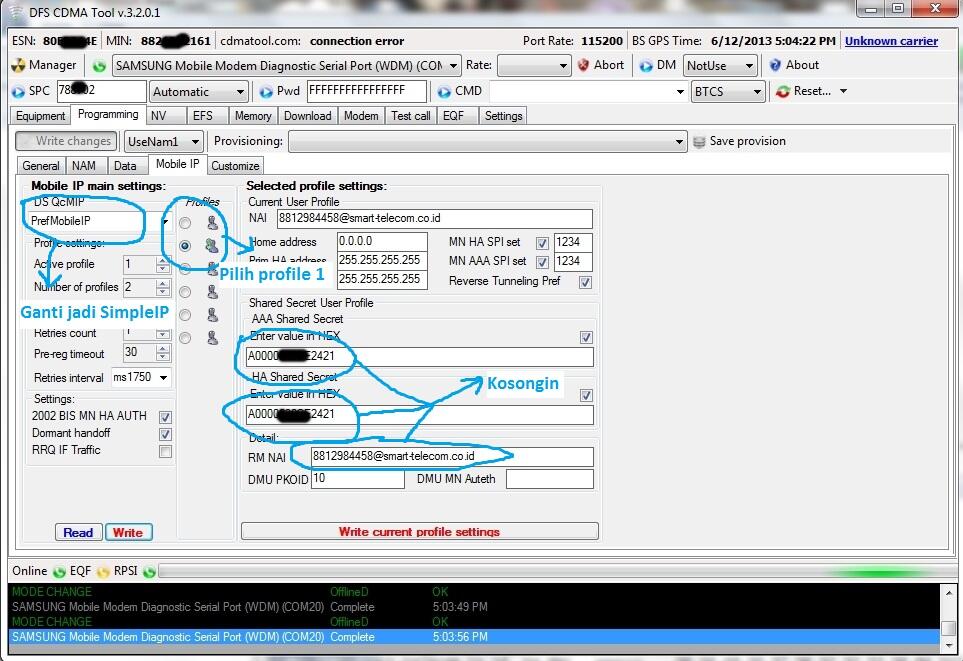The height and width of the screenshot is (661, 963).
Task: Uncheck Reverse Tunneling Pref
Action: click(585, 282)
